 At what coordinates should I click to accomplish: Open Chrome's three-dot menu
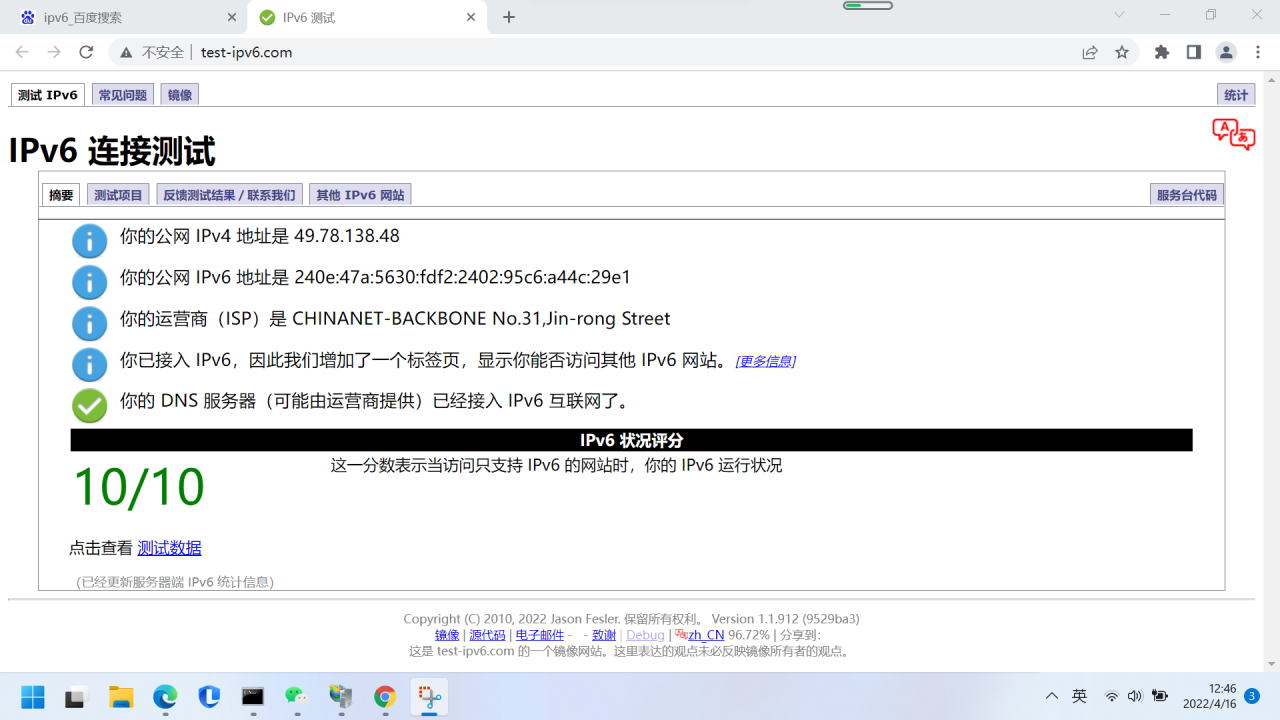coord(1257,52)
